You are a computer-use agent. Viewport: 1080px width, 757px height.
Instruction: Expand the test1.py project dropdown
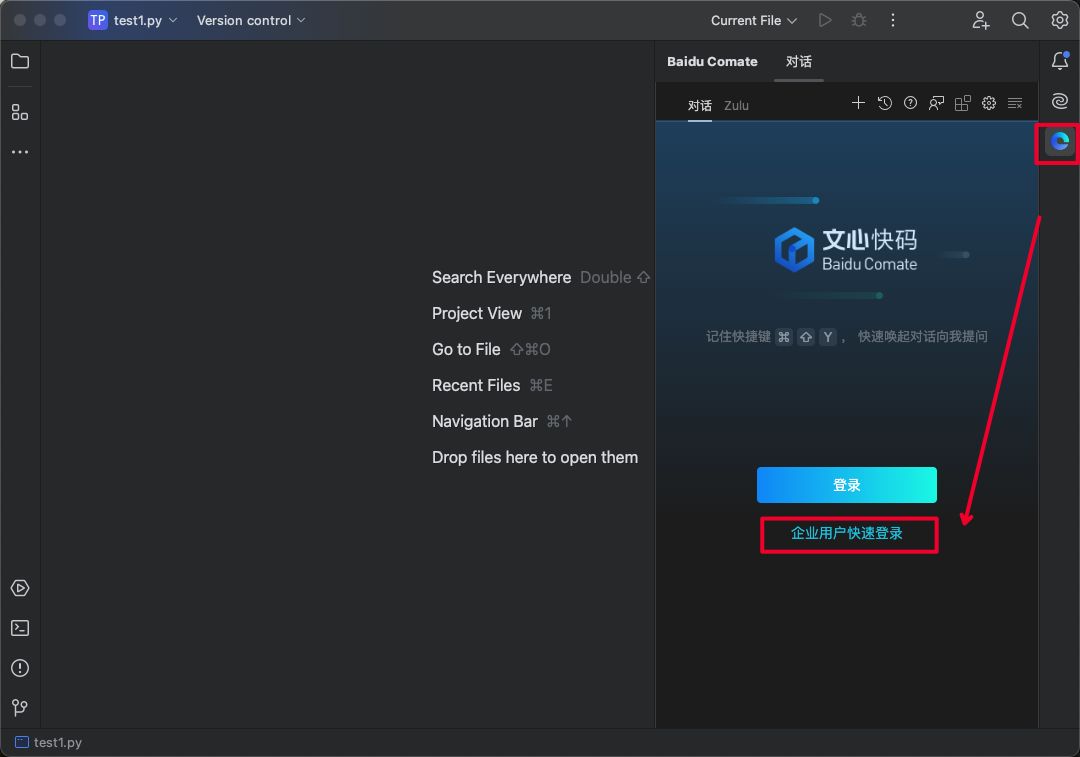pos(143,21)
